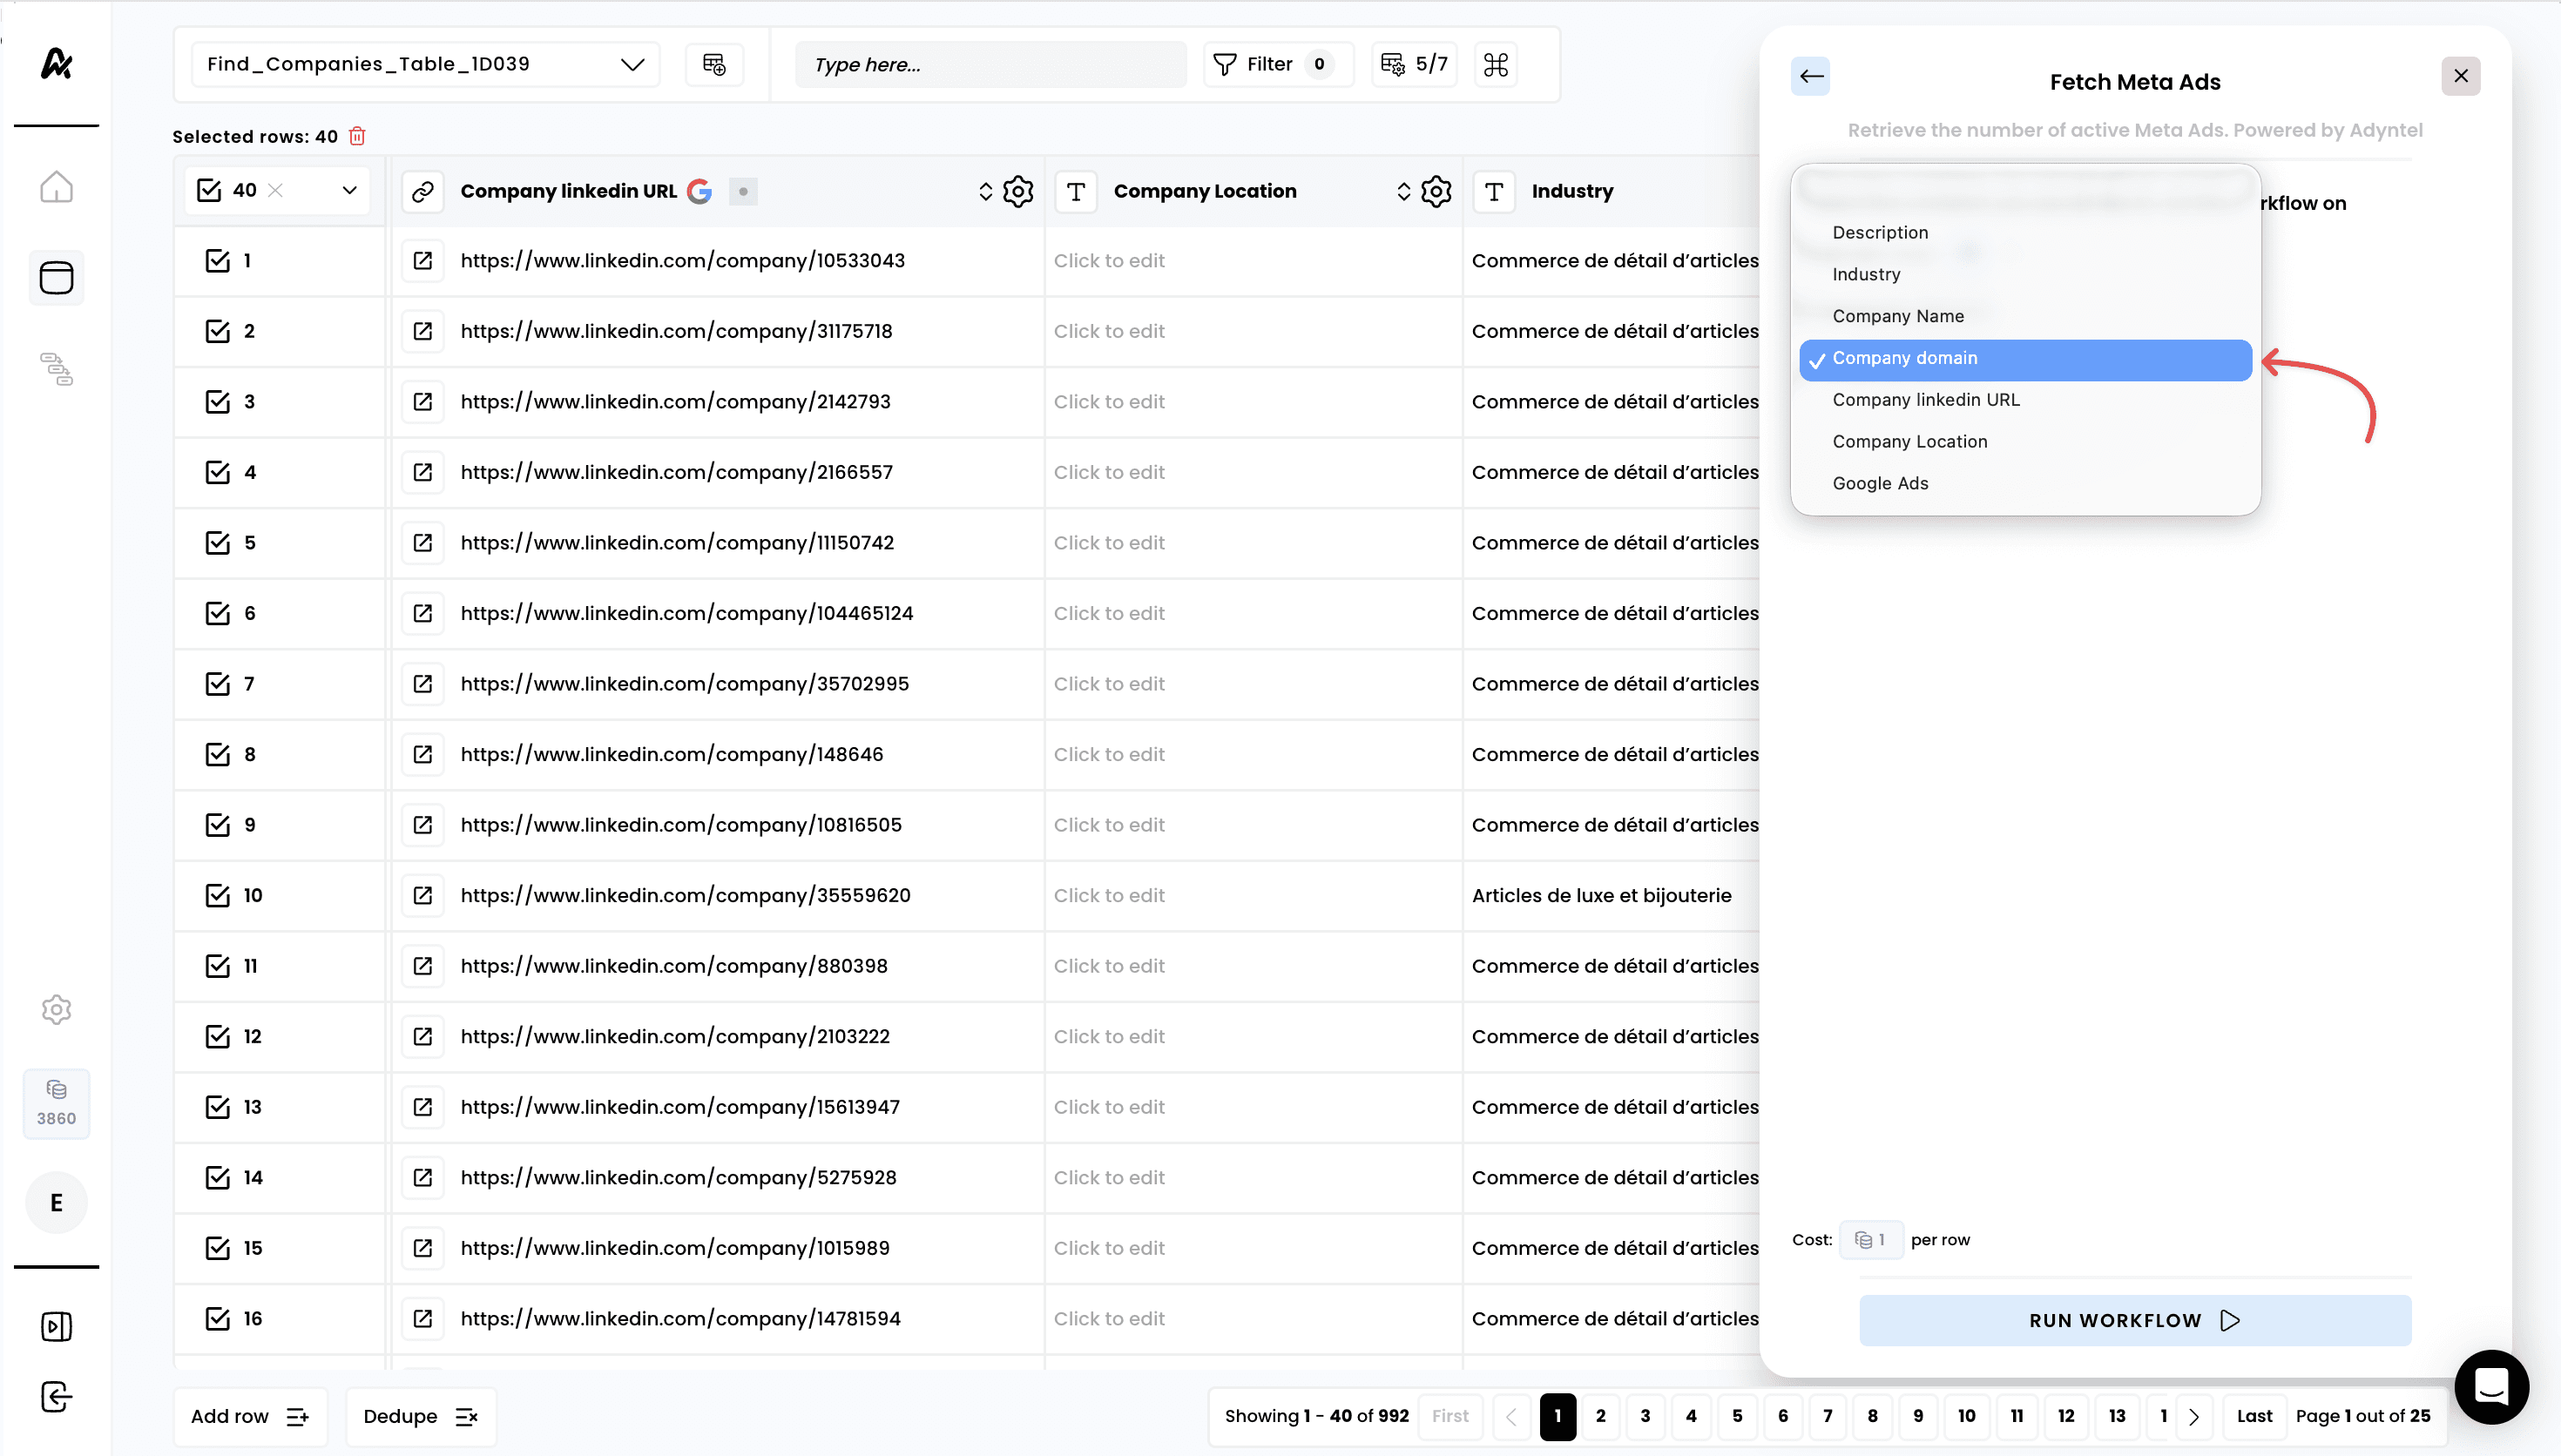Expand the row selection count chevron
Screen dimensions: 2561x1456
(349, 191)
